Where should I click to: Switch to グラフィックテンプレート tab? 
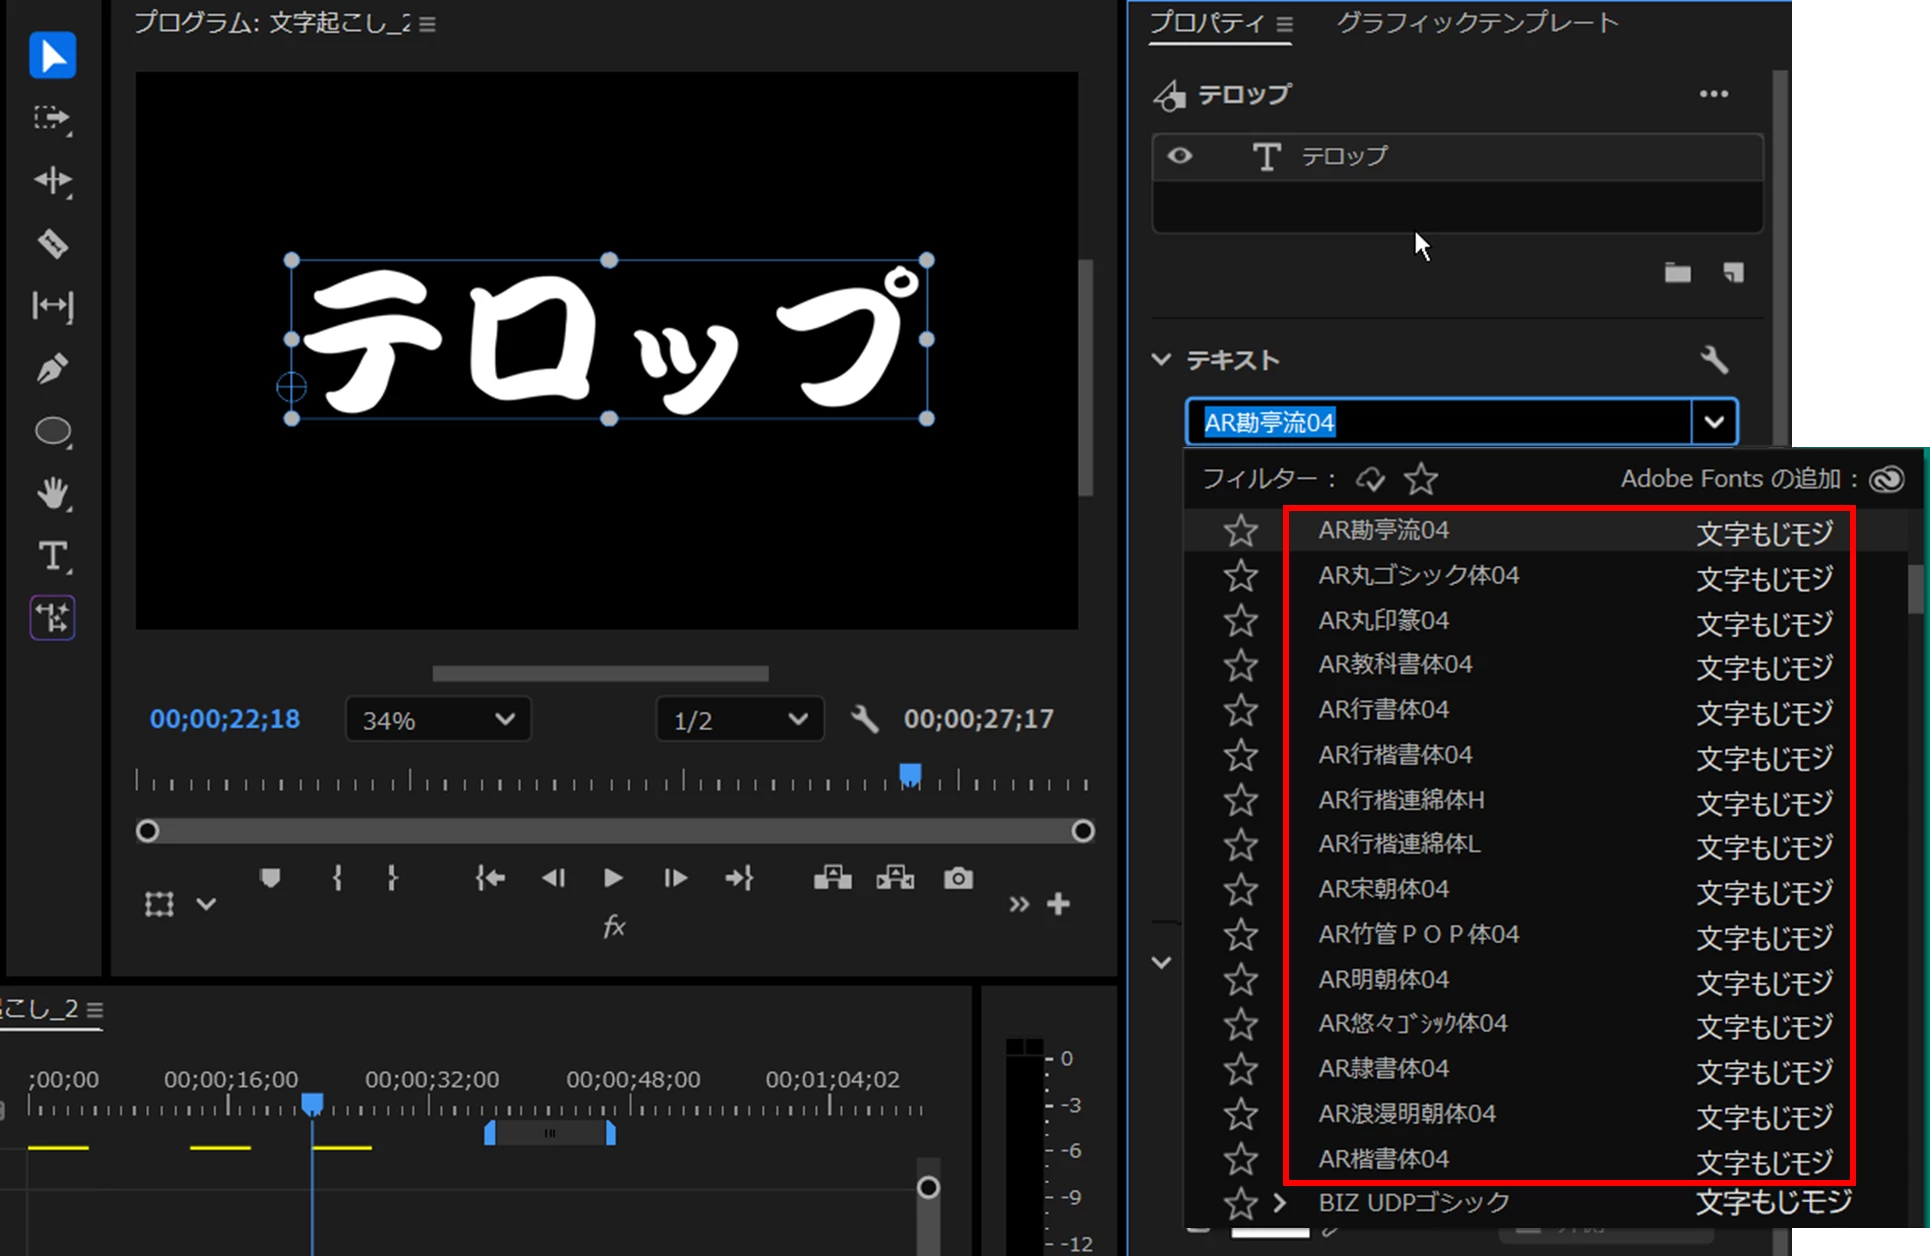tap(1477, 23)
